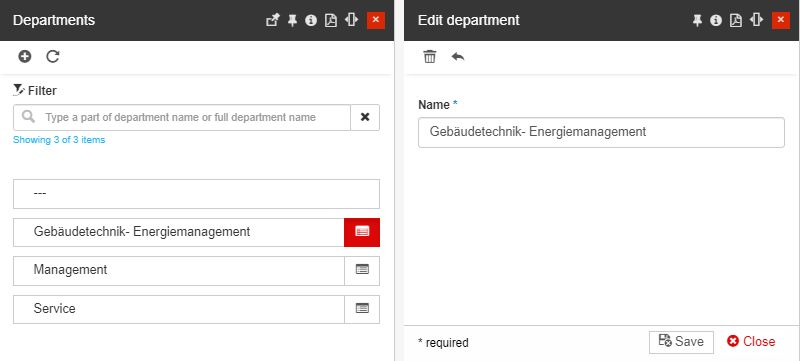Add a new department
This screenshot has width=800, height=361.
tap(24, 57)
